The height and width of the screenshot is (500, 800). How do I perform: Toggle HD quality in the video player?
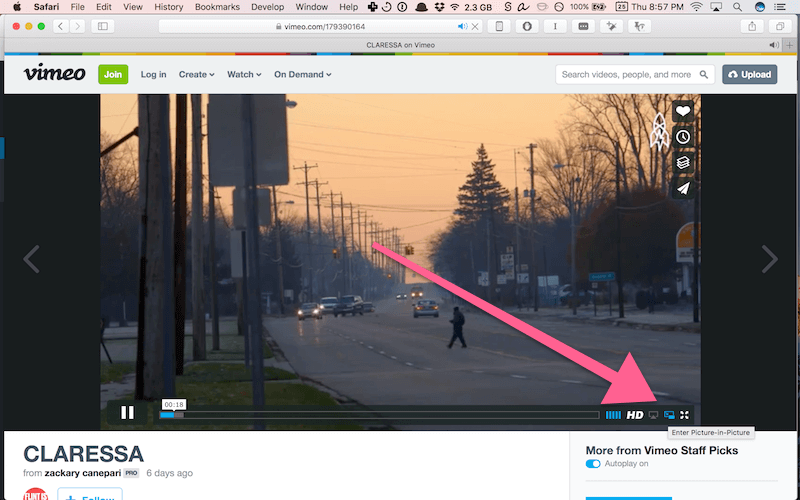tap(635, 415)
